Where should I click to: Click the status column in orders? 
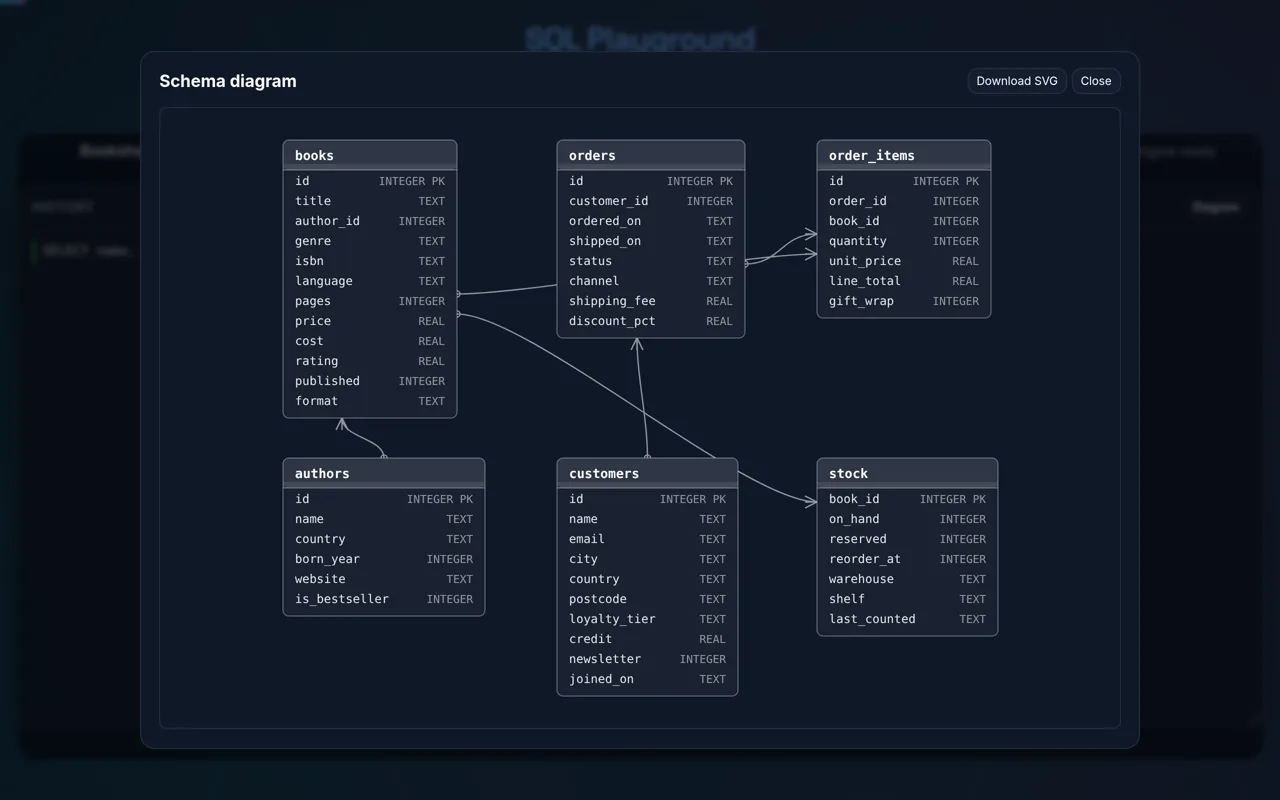(x=651, y=261)
